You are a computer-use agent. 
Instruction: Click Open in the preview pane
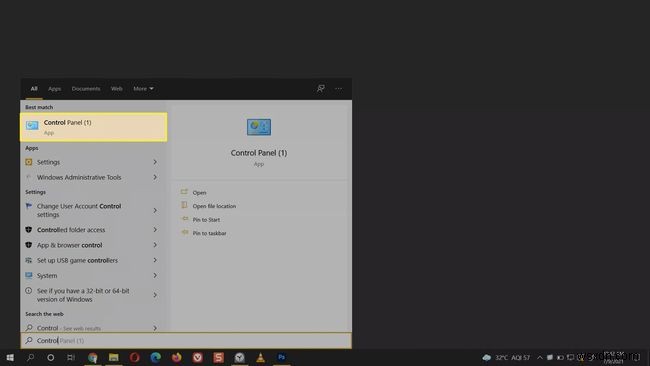[x=199, y=193]
